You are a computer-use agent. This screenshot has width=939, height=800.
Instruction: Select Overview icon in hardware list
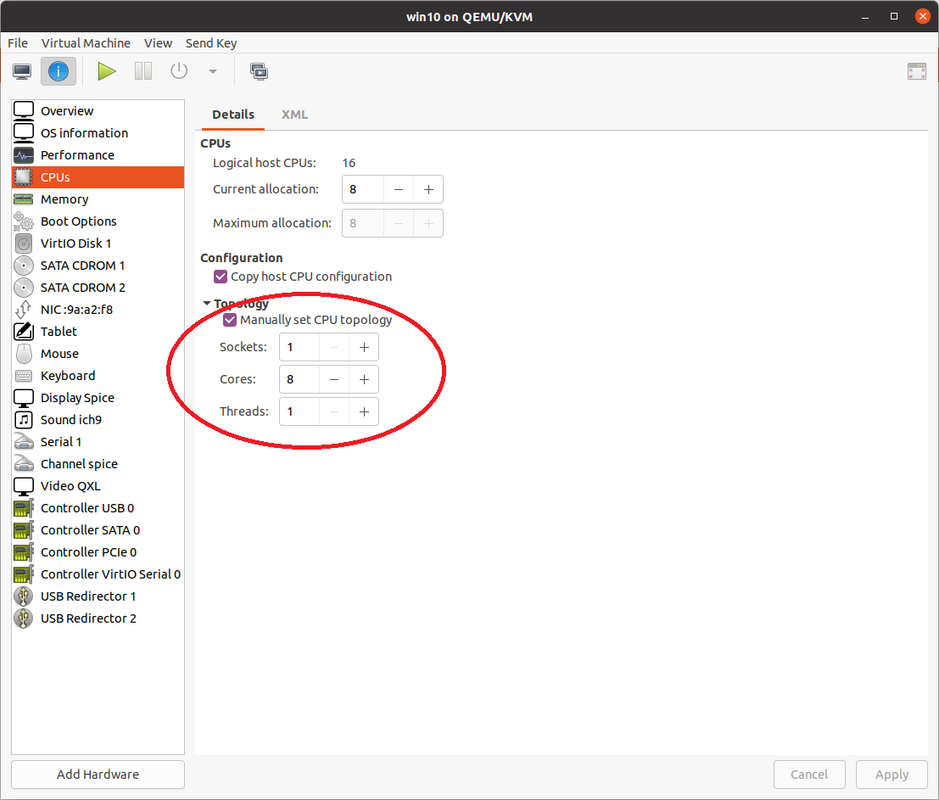[23, 111]
